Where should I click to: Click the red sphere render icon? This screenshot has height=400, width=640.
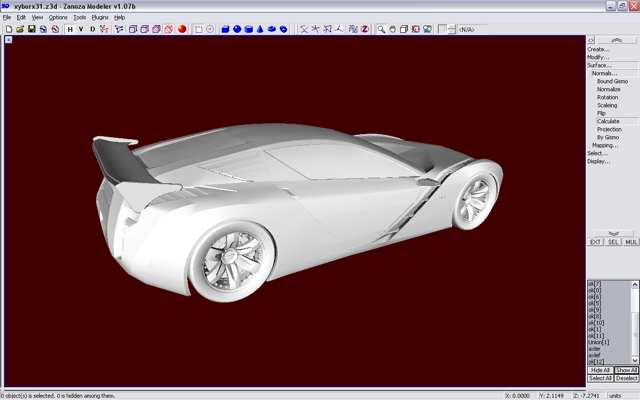(182, 29)
